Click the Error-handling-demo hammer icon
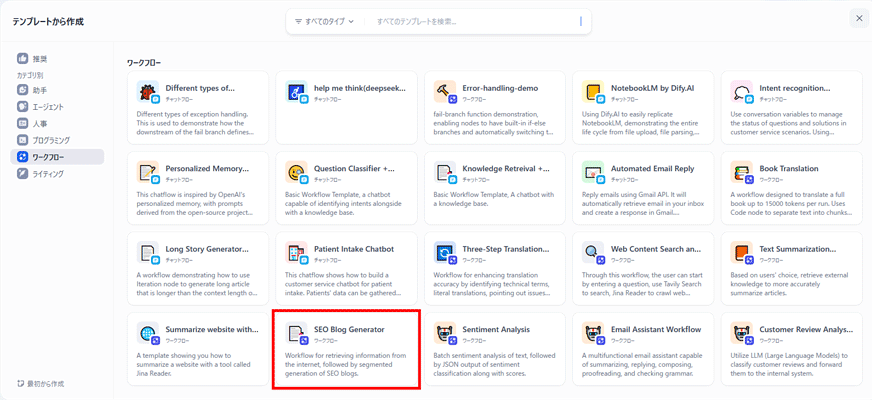Screen dimensions: 872x400 (x=445, y=92)
